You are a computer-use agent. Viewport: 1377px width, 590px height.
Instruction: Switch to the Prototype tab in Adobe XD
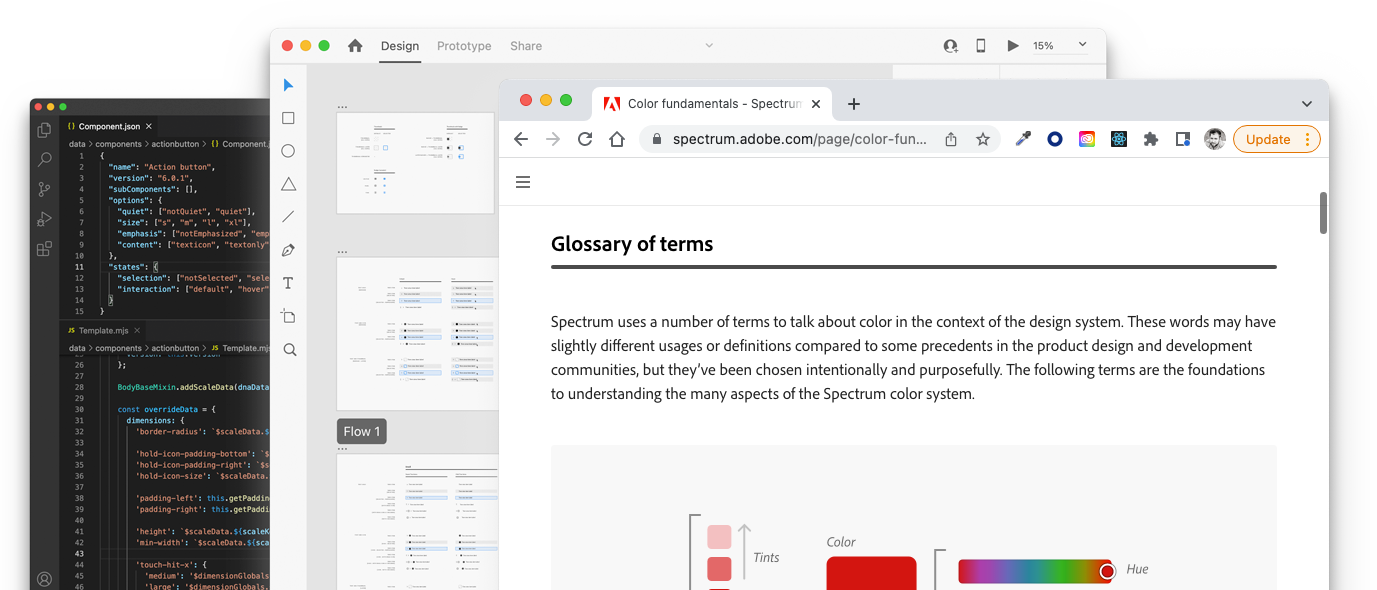pyautogui.click(x=464, y=46)
